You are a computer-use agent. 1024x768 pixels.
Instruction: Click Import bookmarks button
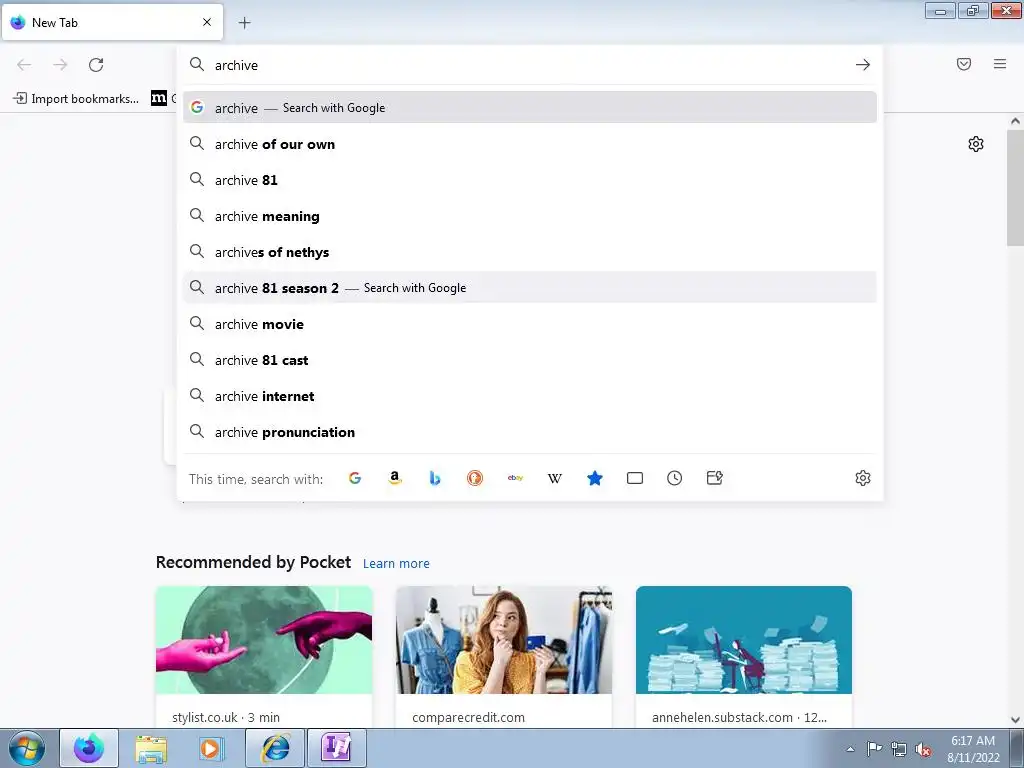(x=76, y=99)
